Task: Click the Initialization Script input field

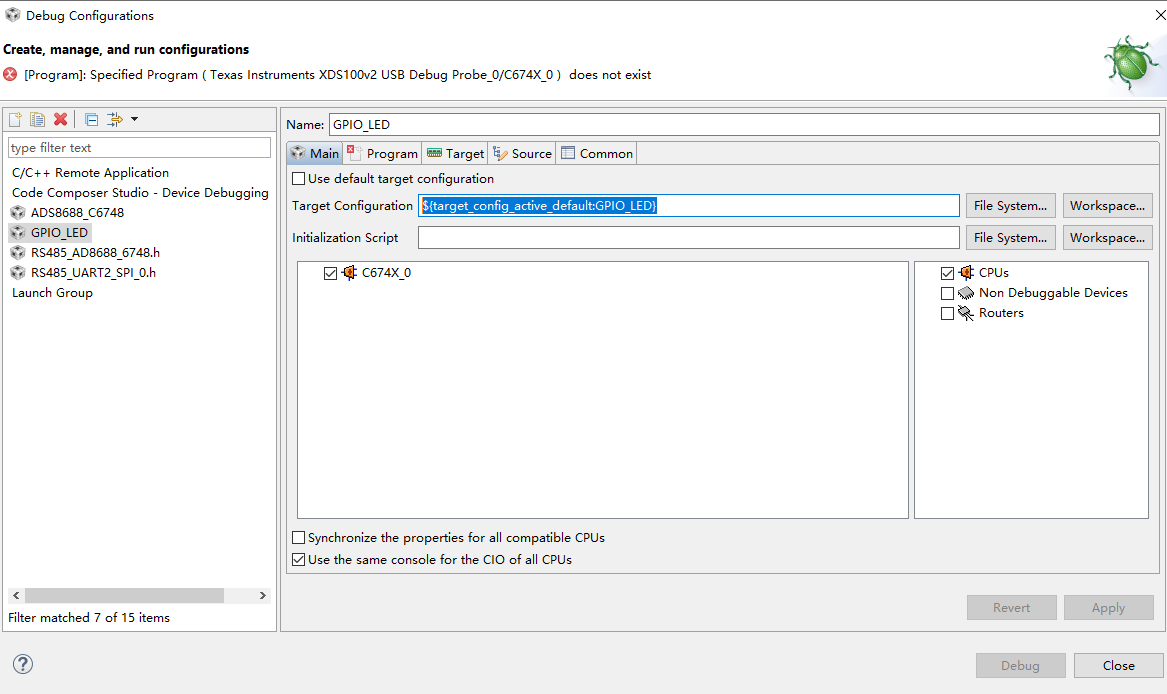Action: [689, 237]
